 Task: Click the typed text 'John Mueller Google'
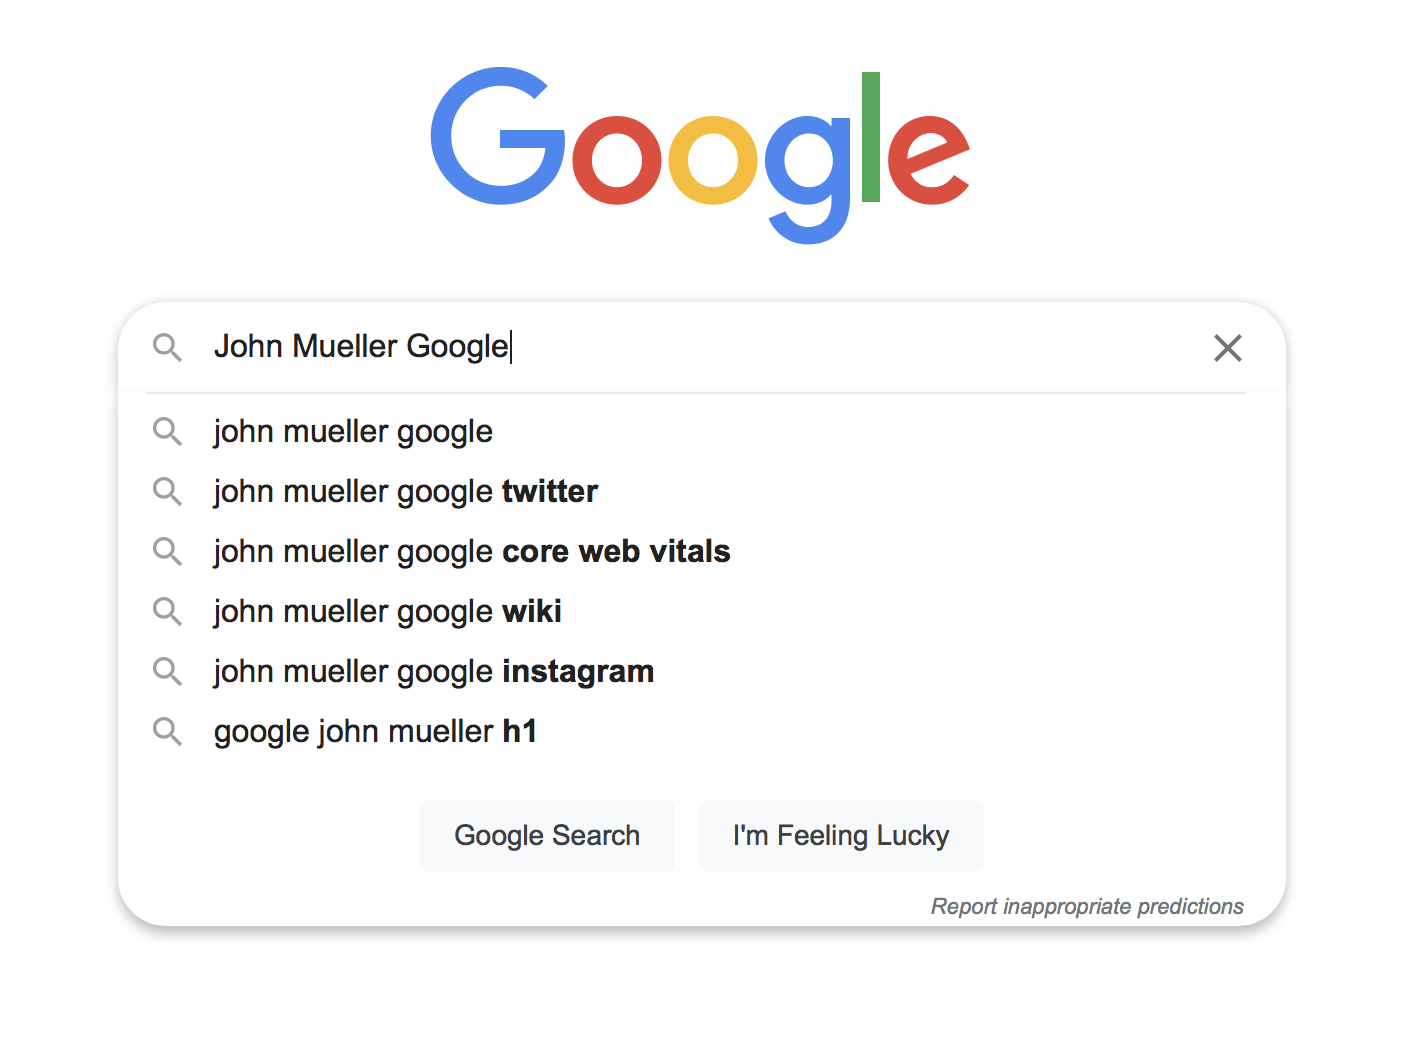[361, 347]
